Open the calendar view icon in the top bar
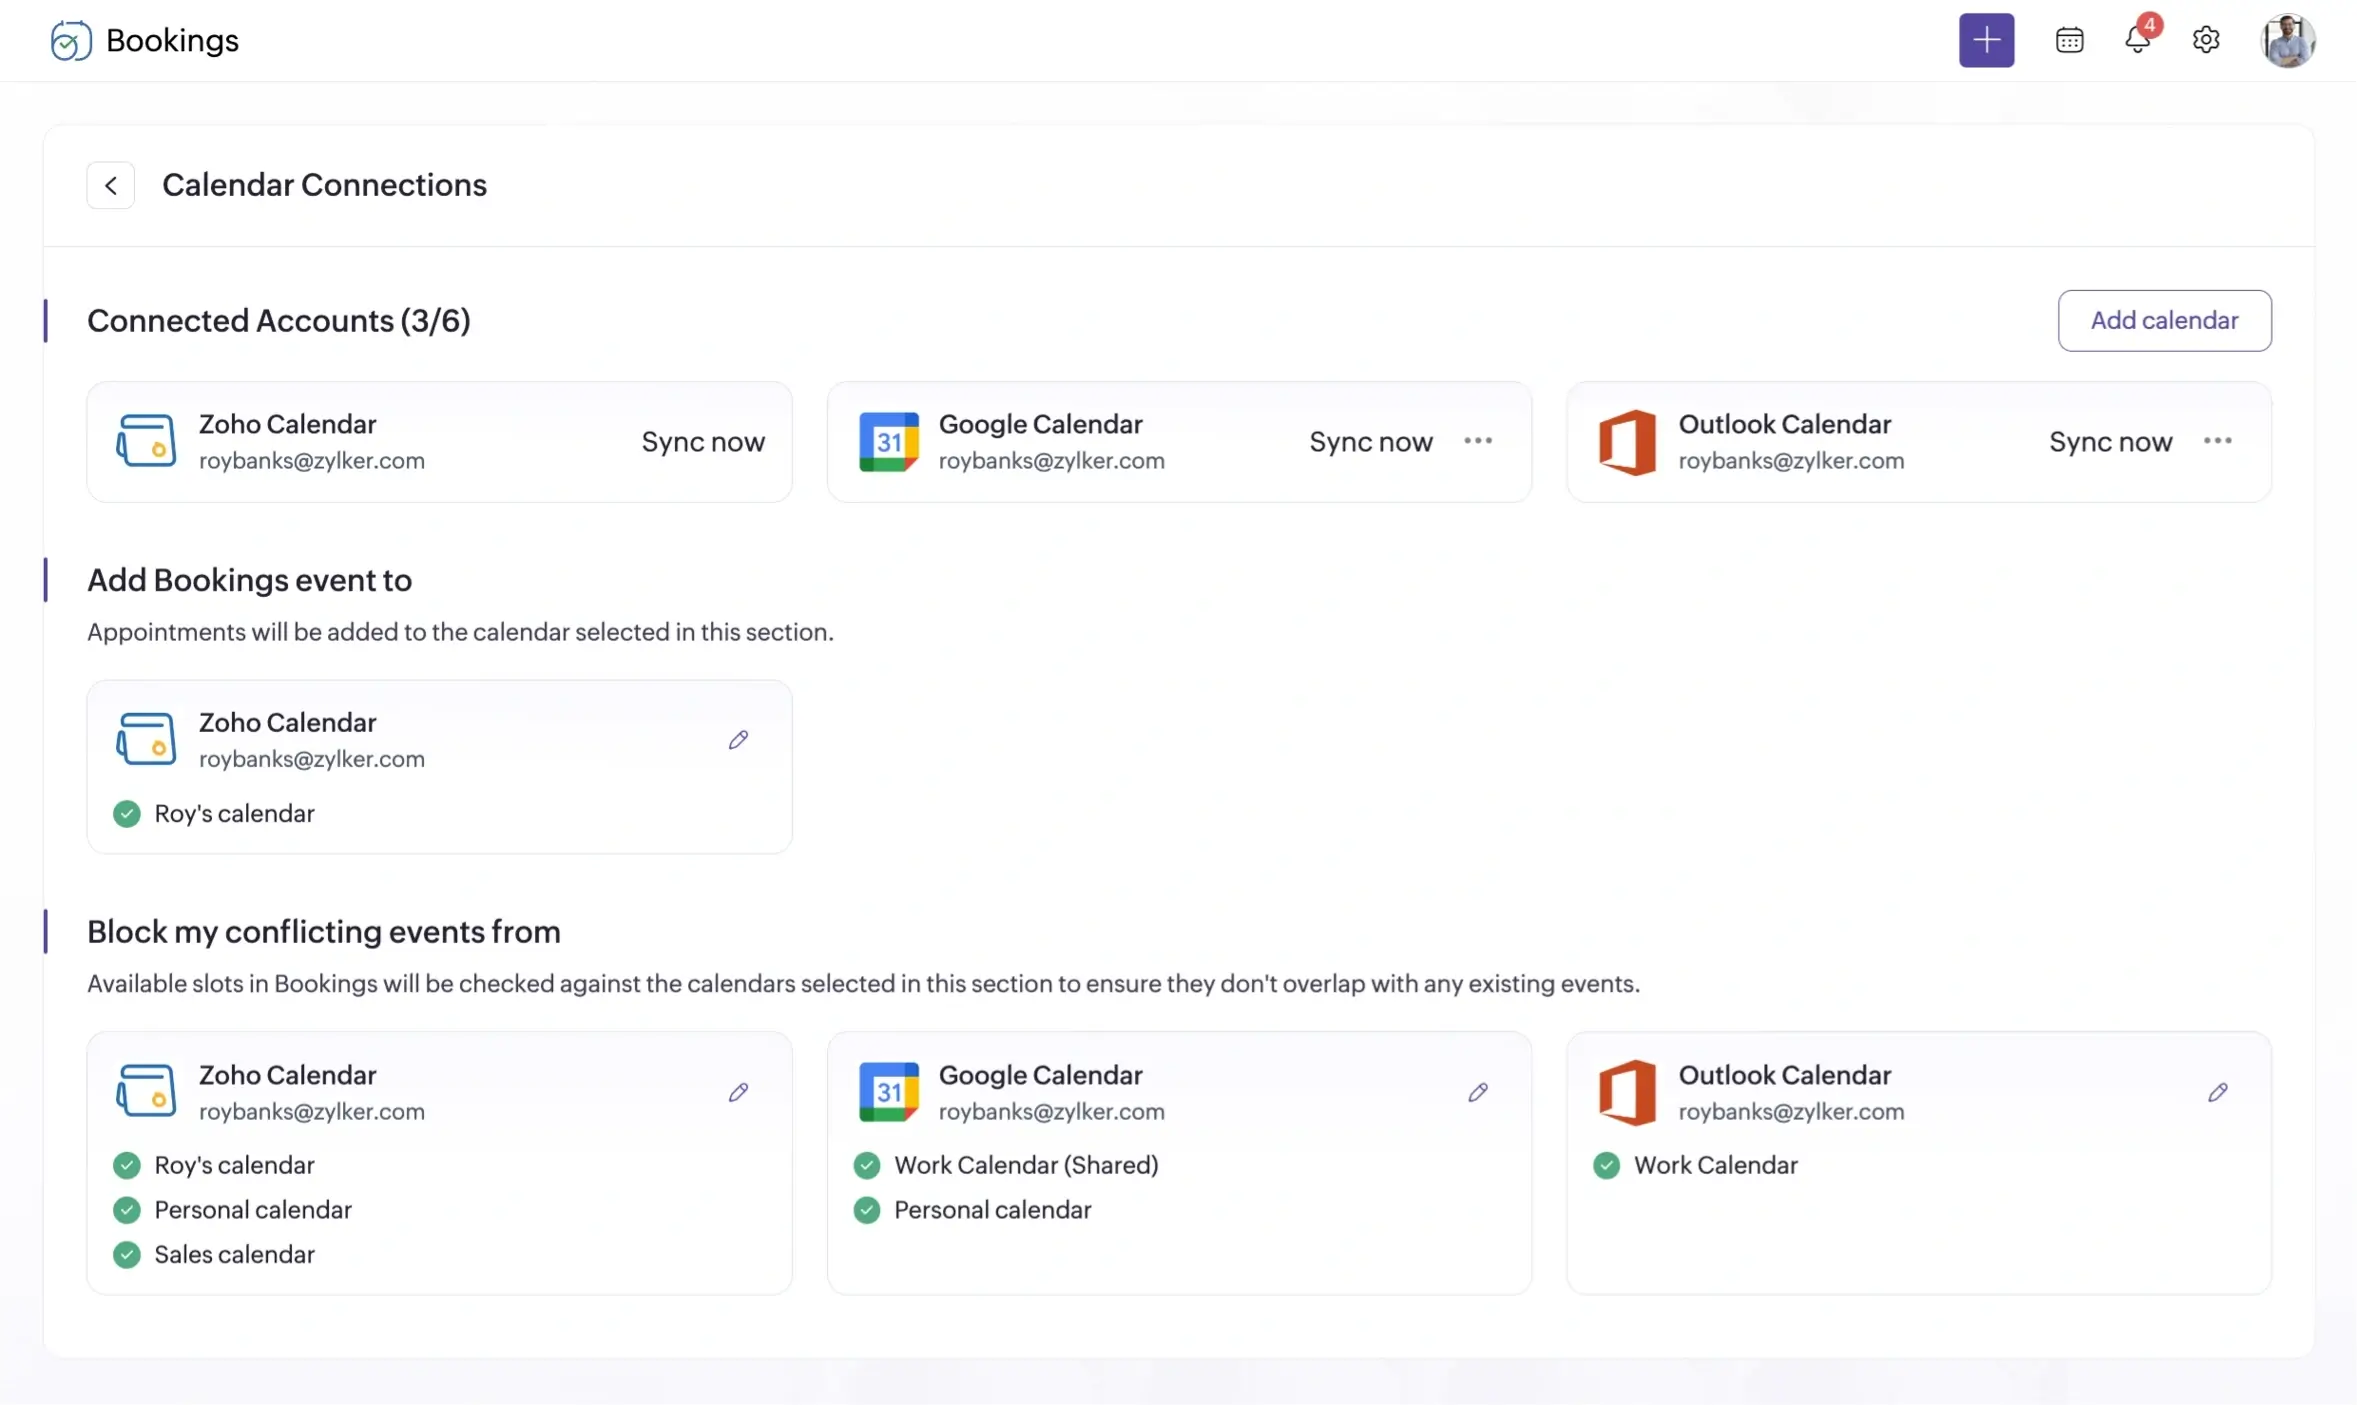Screen dimensions: 2357x1405 [2069, 40]
